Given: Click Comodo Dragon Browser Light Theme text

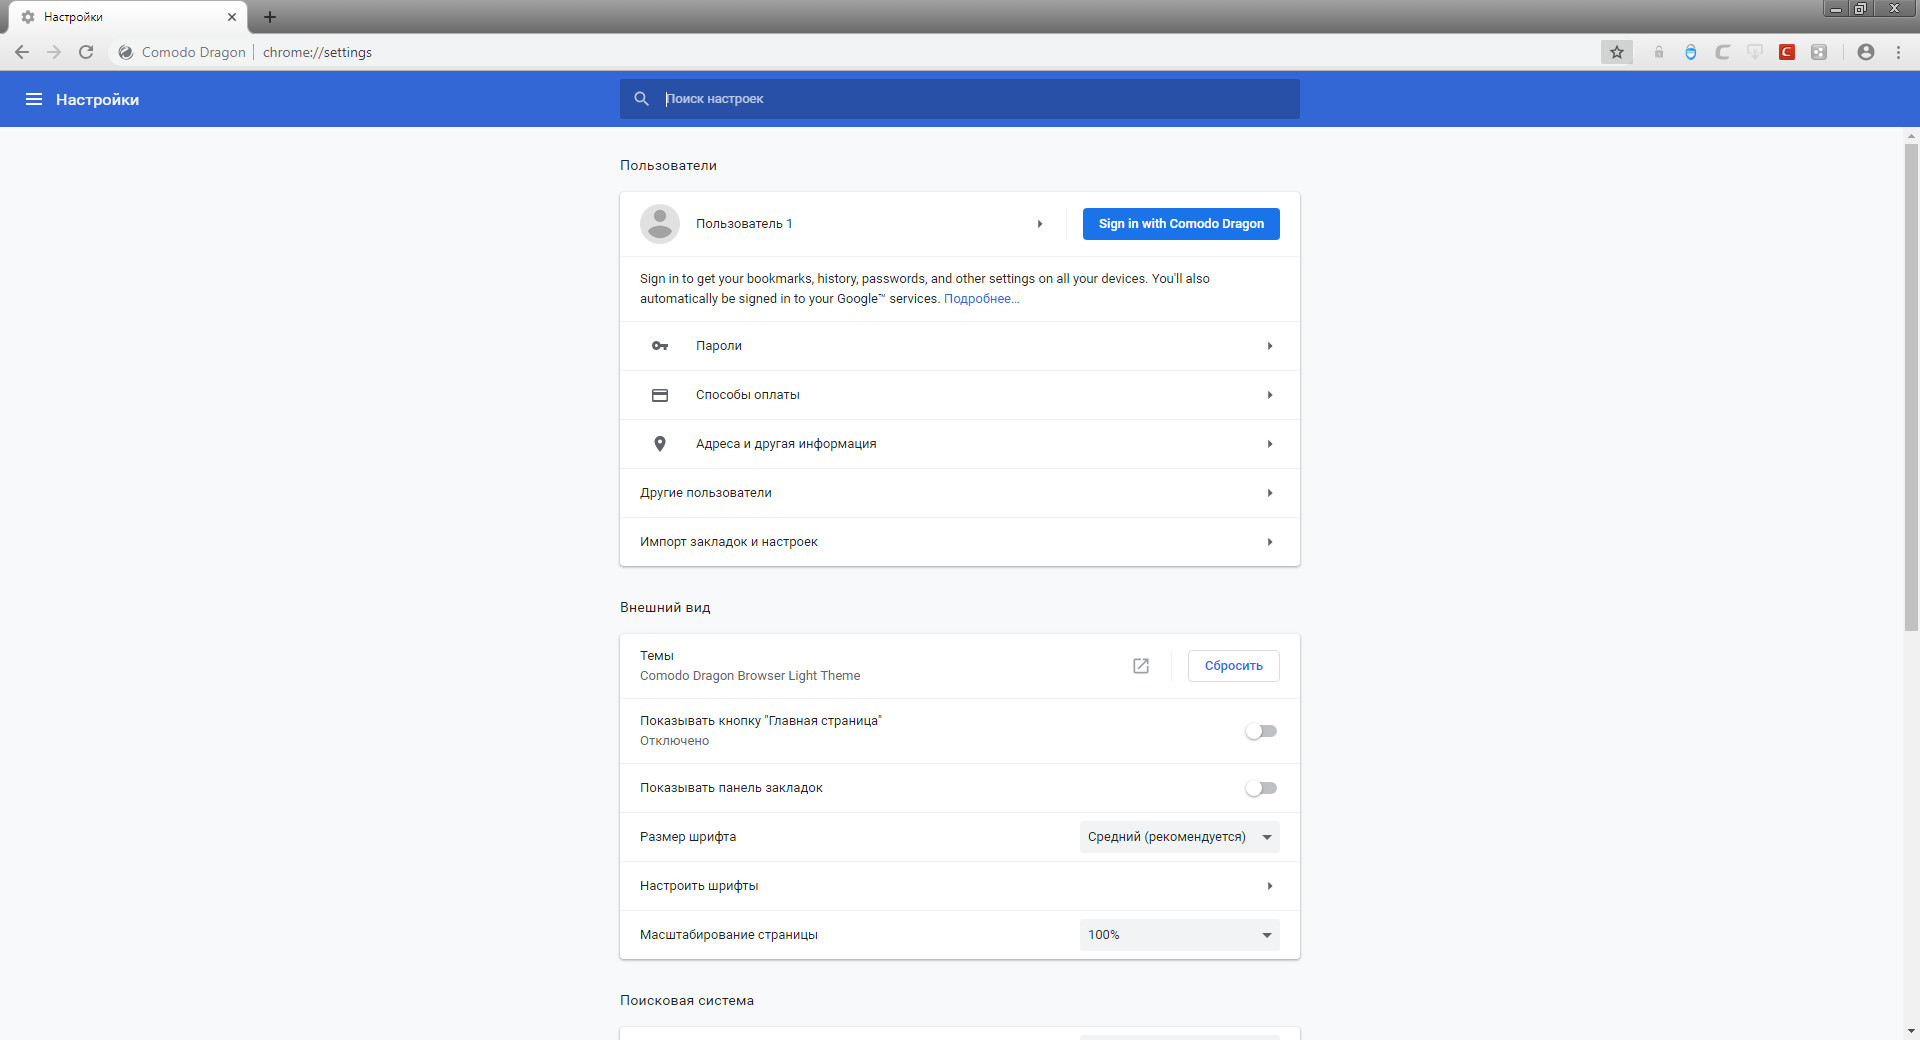Looking at the screenshot, I should tap(750, 676).
